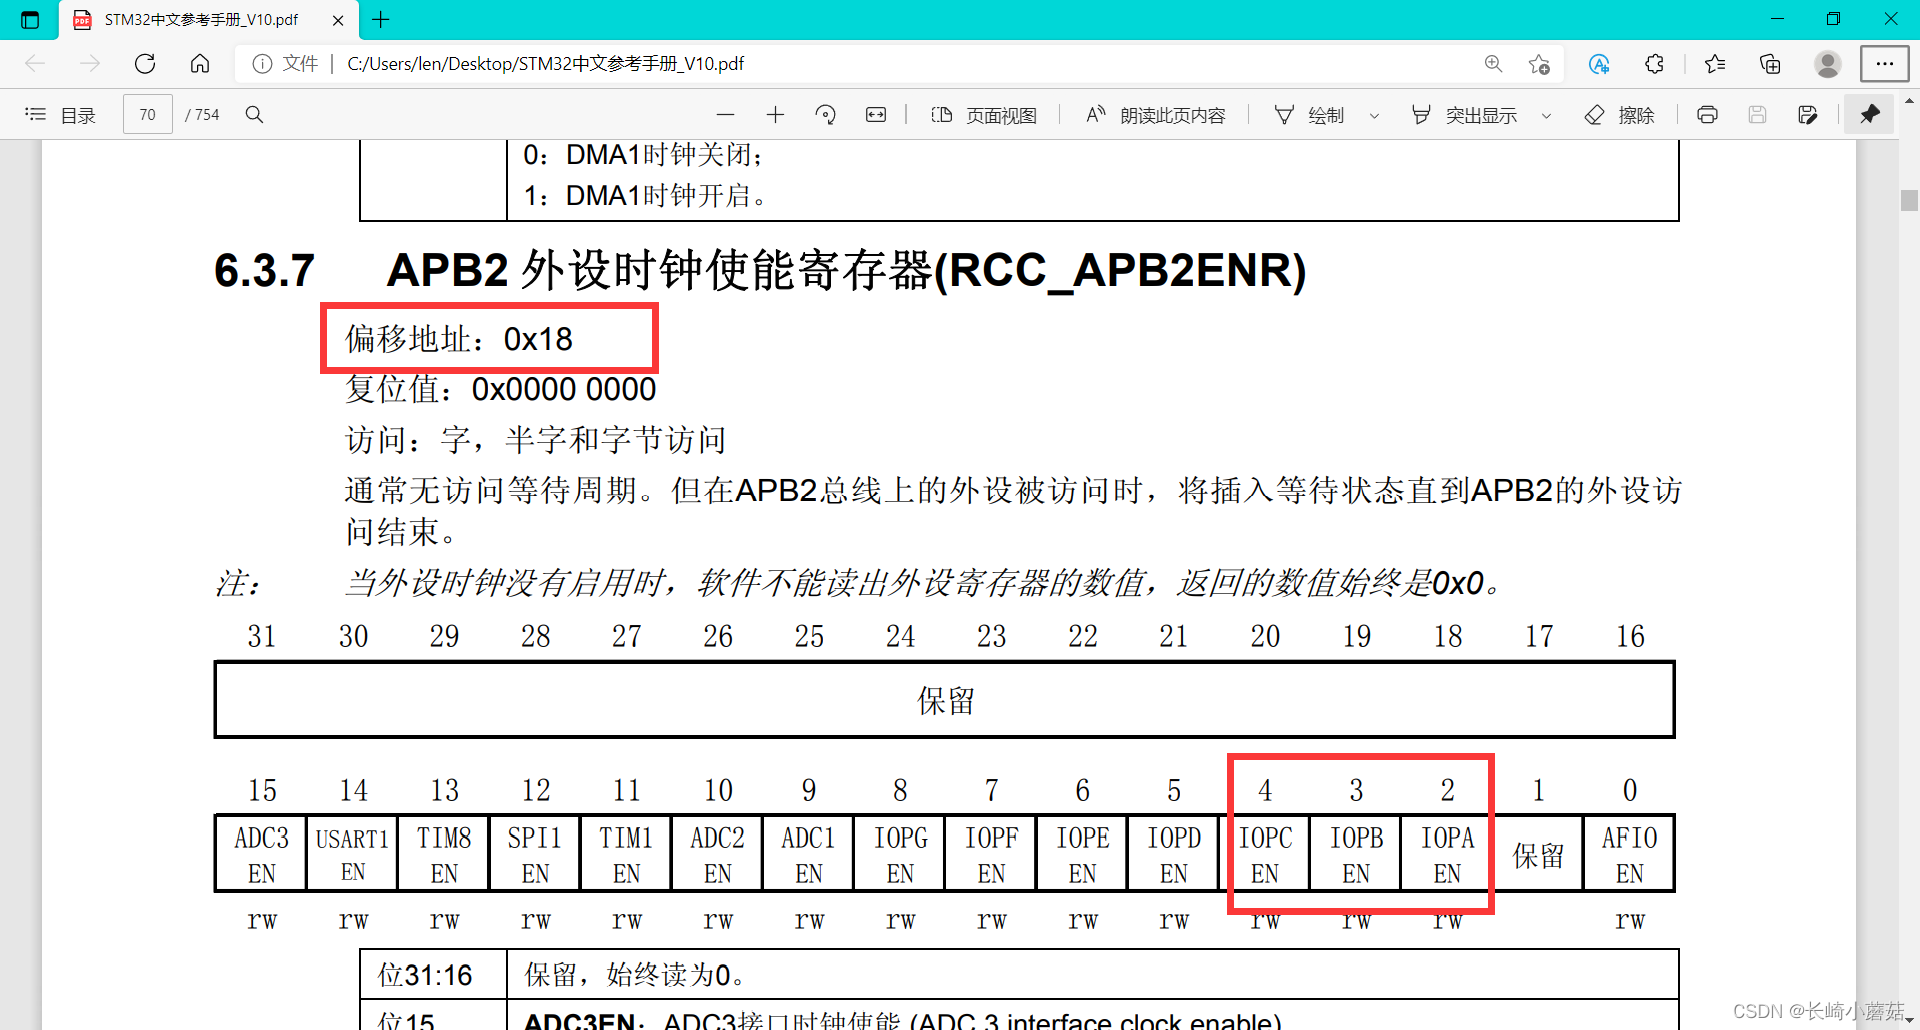Select the 突出显示 highlight tool
This screenshot has height=1030, width=1920.
tap(1464, 115)
